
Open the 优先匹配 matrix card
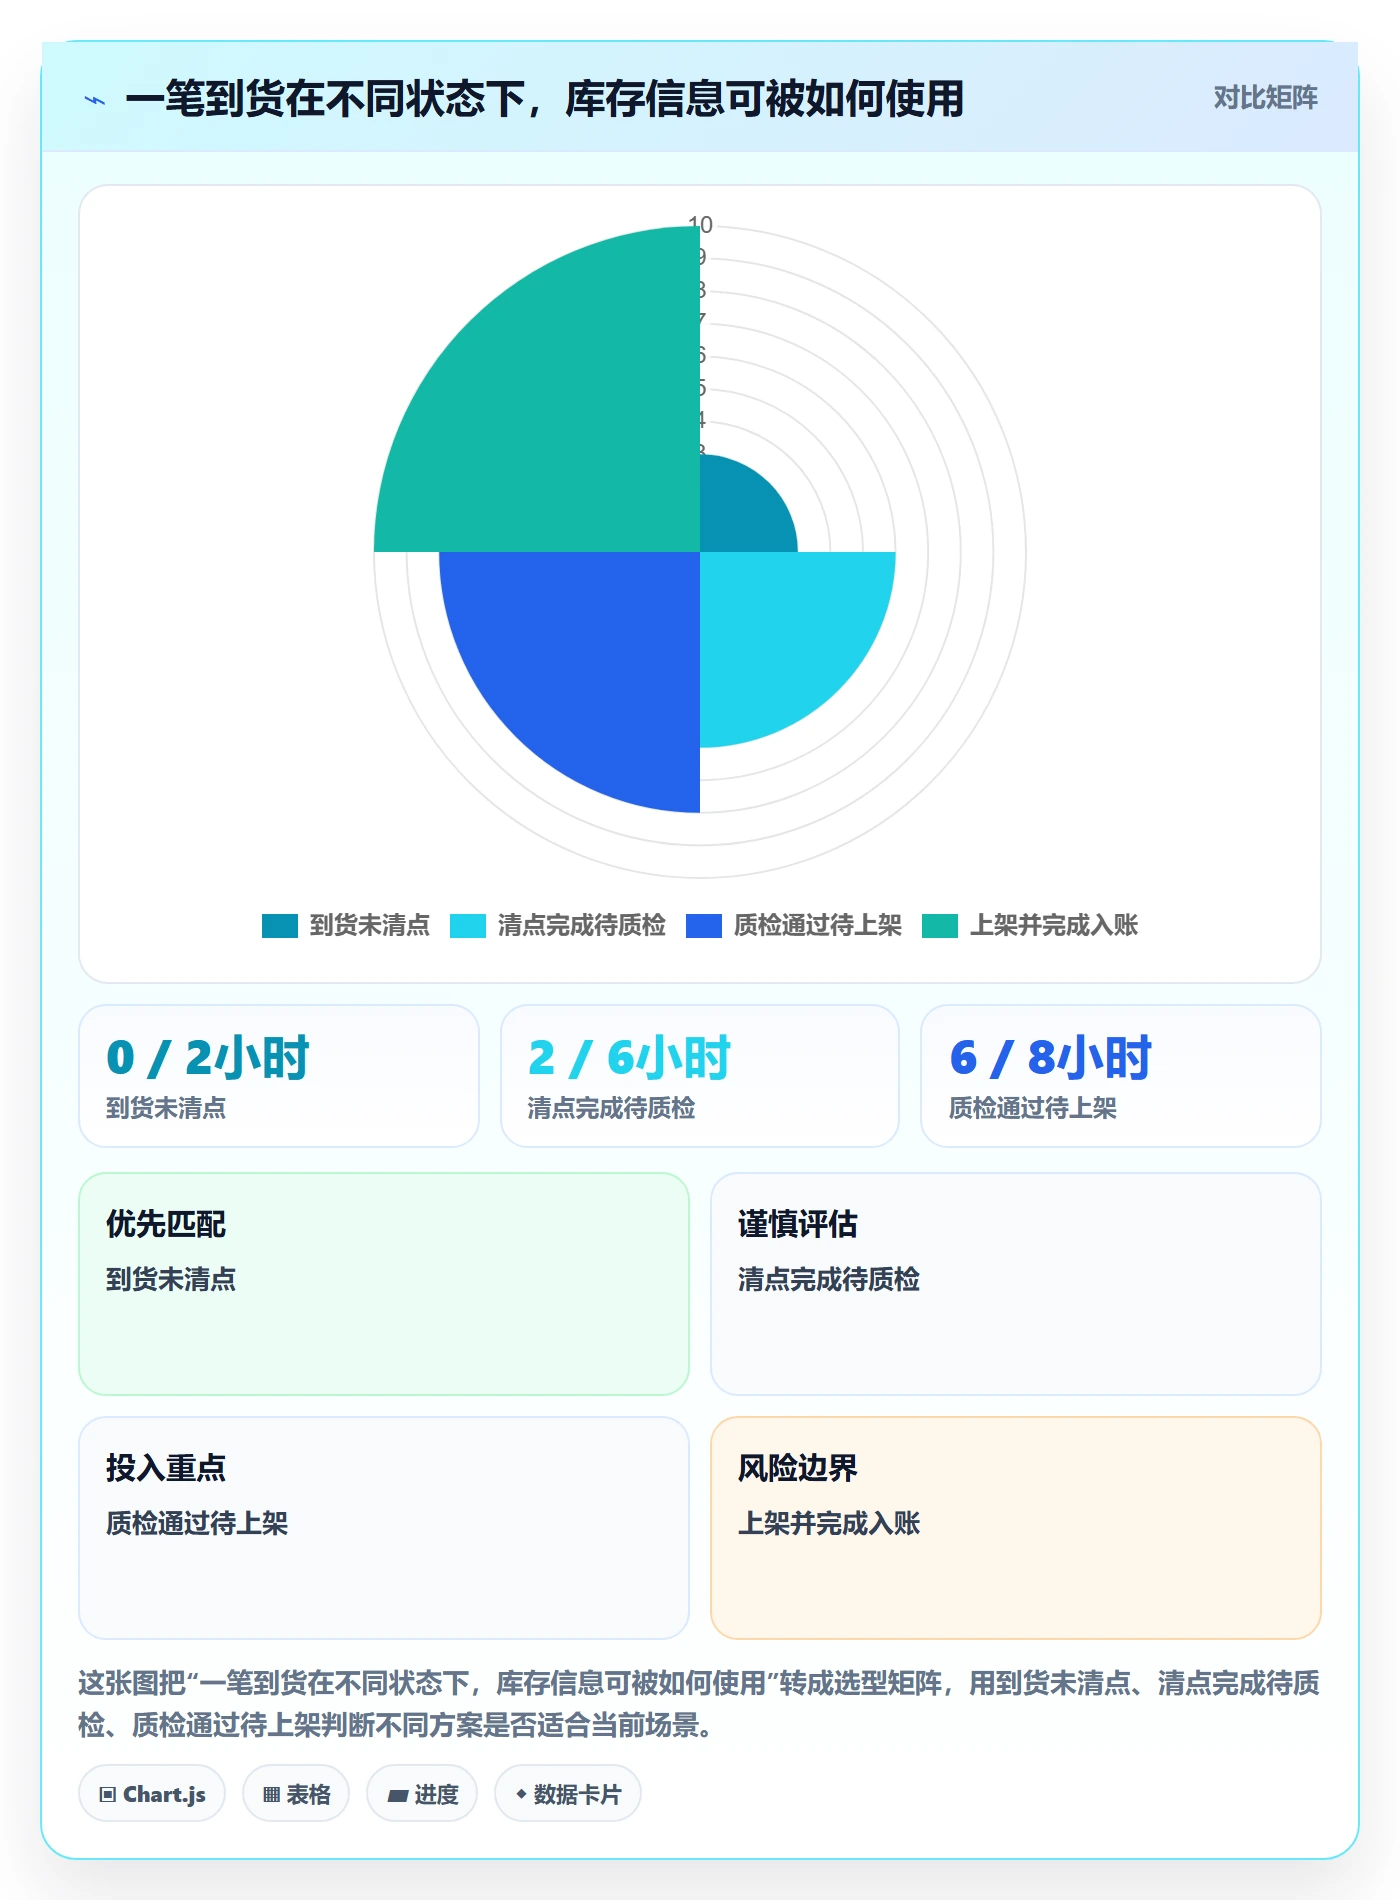(384, 1284)
